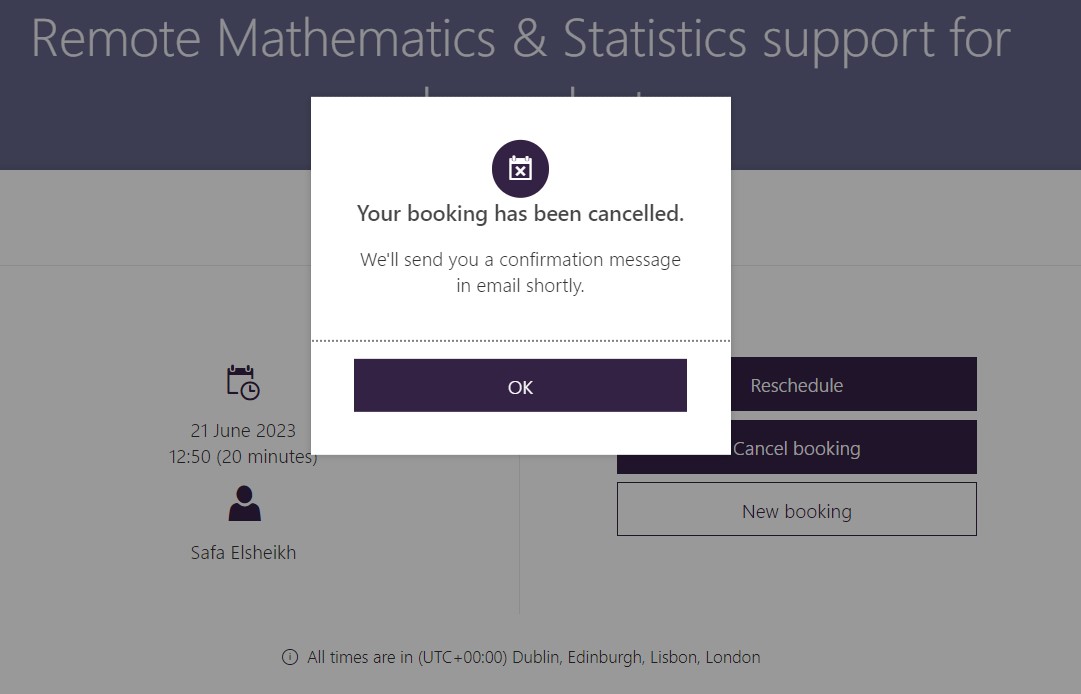Click the word "Remote" in the page title
Screen dimensions: 1081x694
117,39
